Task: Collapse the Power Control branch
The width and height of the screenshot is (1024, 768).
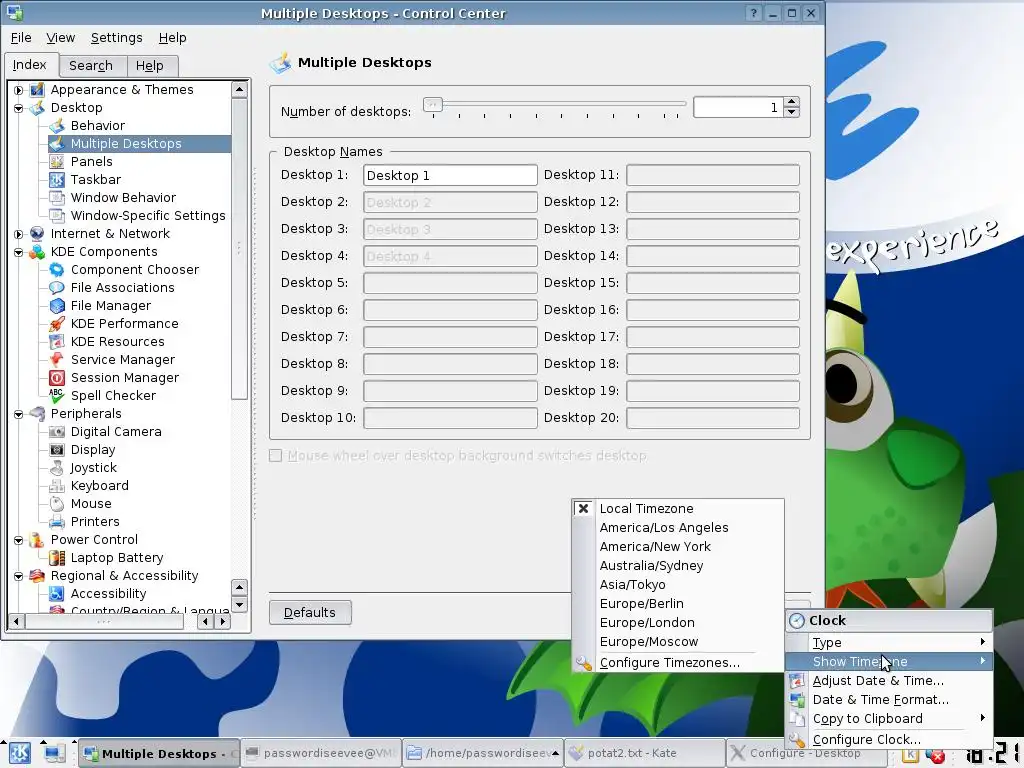Action: tap(18, 540)
